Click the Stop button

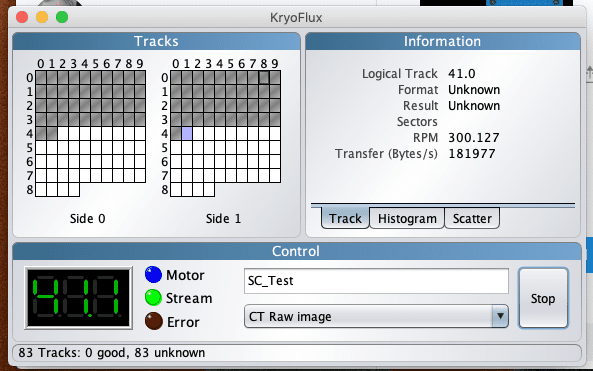tap(543, 298)
